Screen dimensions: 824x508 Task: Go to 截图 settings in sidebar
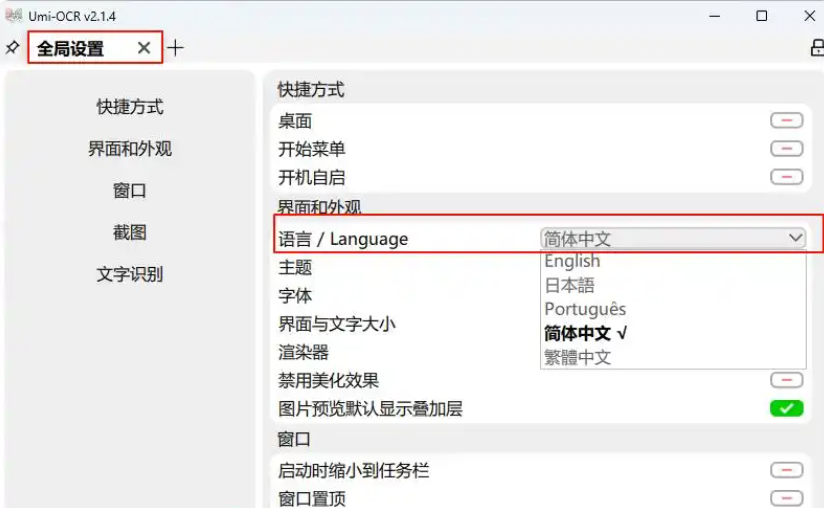(x=130, y=232)
